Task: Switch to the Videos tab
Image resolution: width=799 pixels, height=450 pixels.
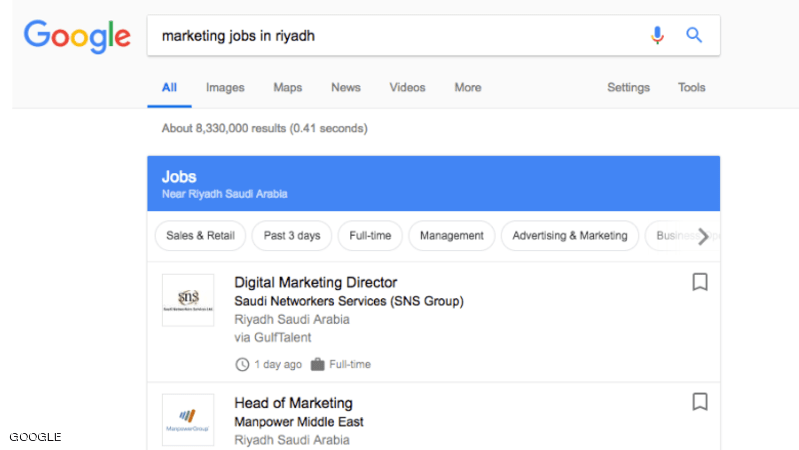Action: click(x=407, y=88)
